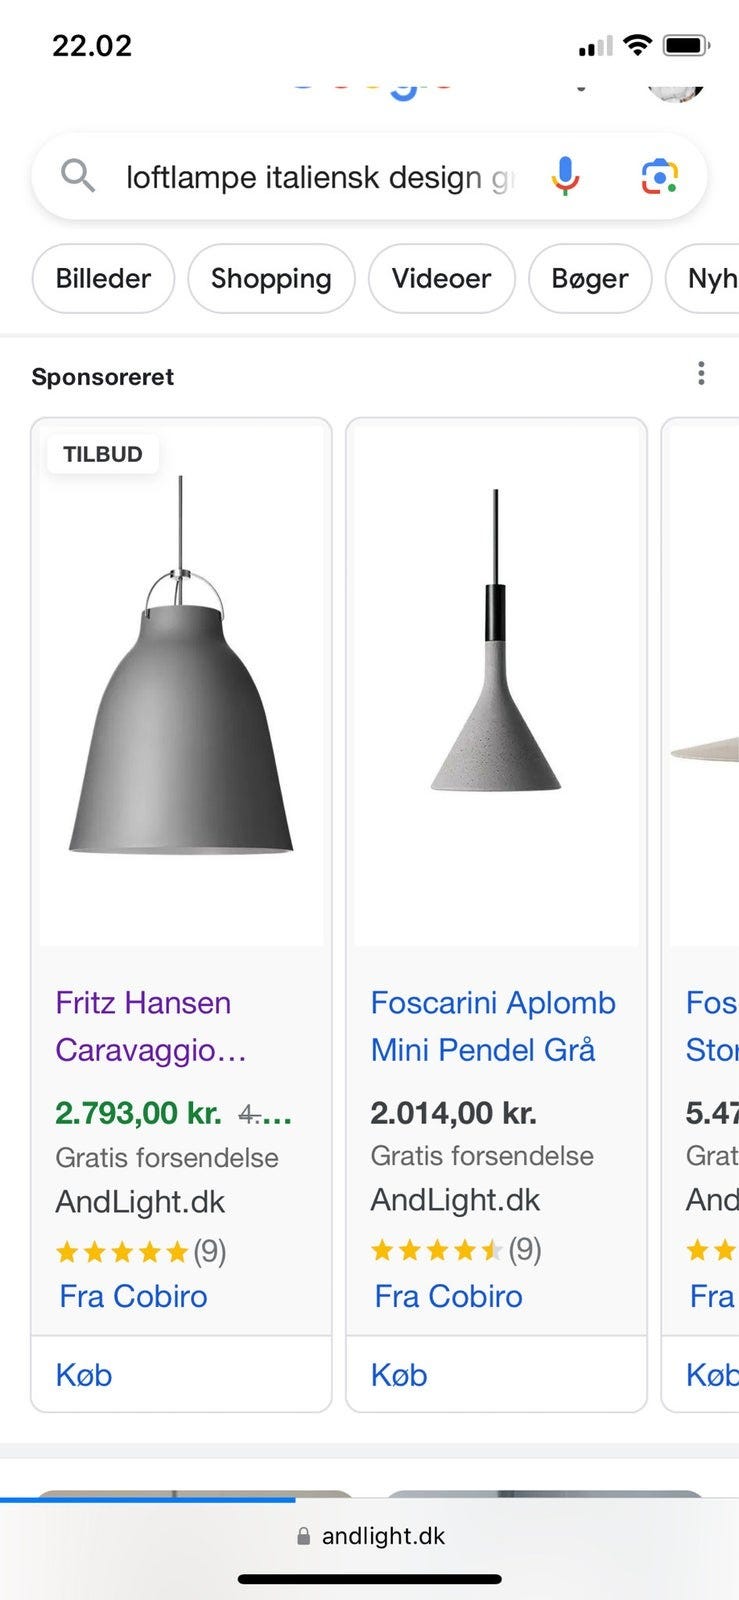
Task: Select the Bøger filter chip
Action: pos(590,278)
